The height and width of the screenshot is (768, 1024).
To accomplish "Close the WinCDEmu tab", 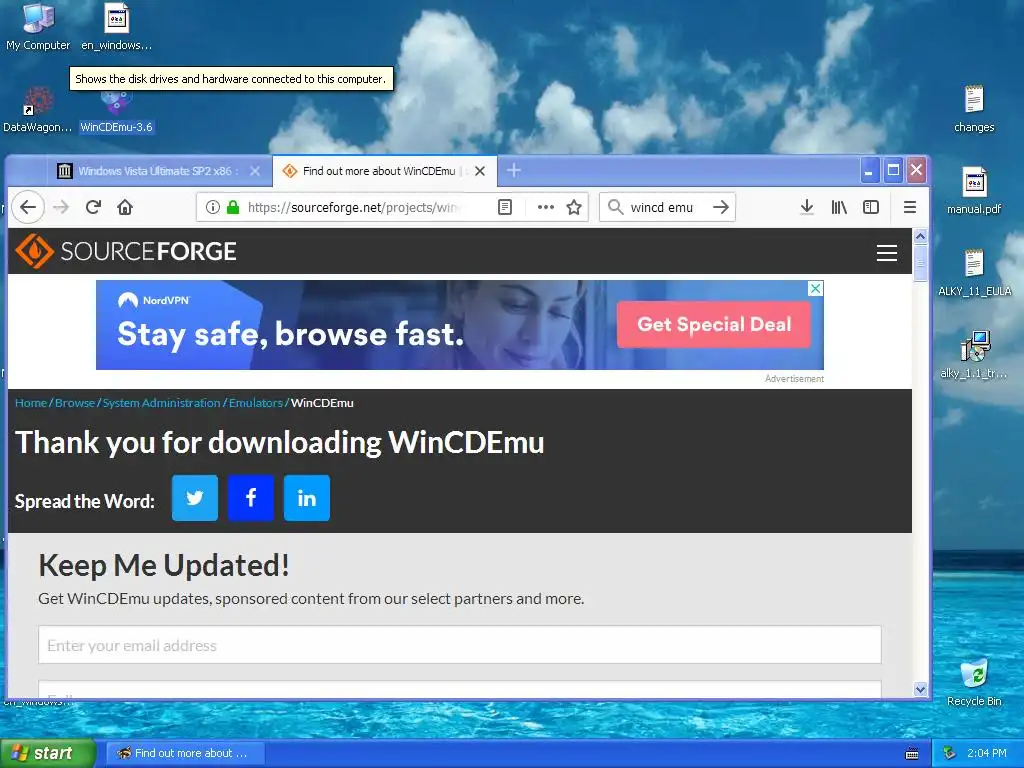I will (x=480, y=171).
